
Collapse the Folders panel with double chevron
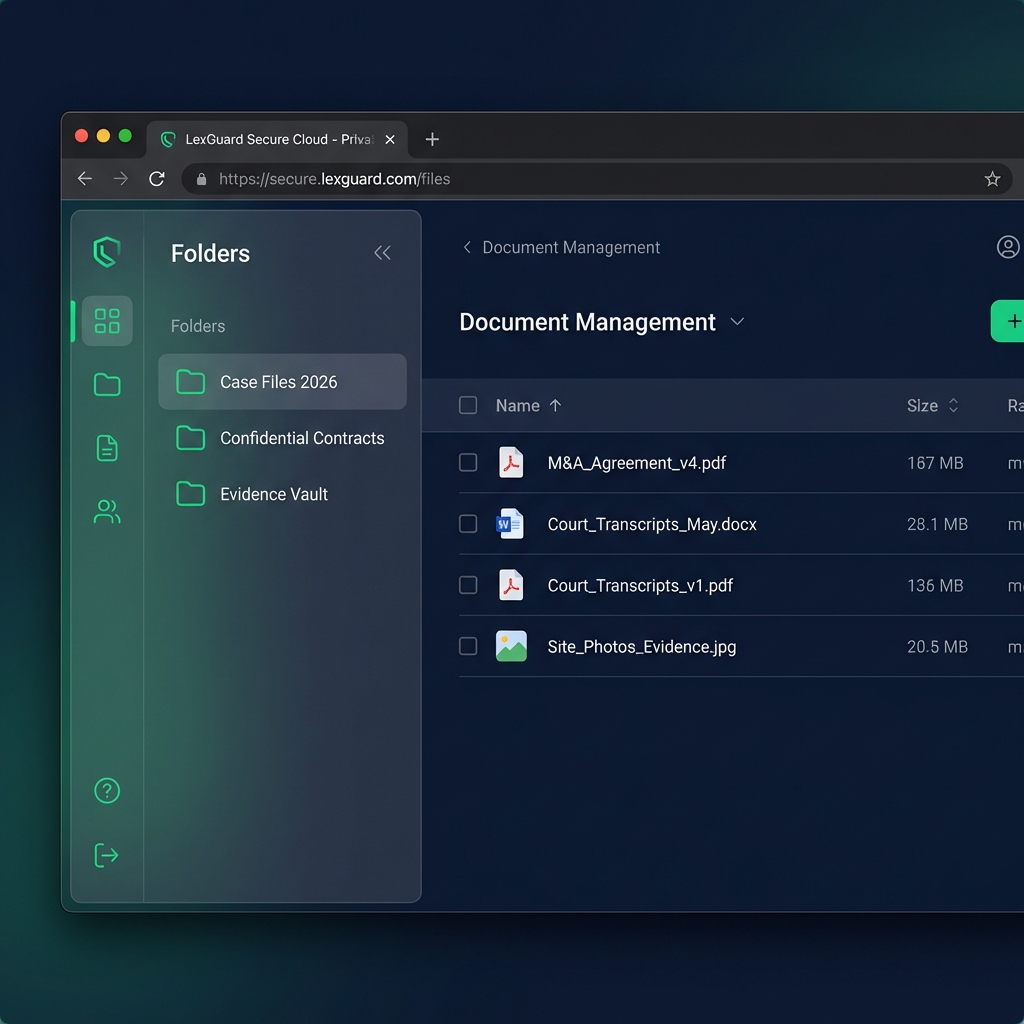[382, 253]
